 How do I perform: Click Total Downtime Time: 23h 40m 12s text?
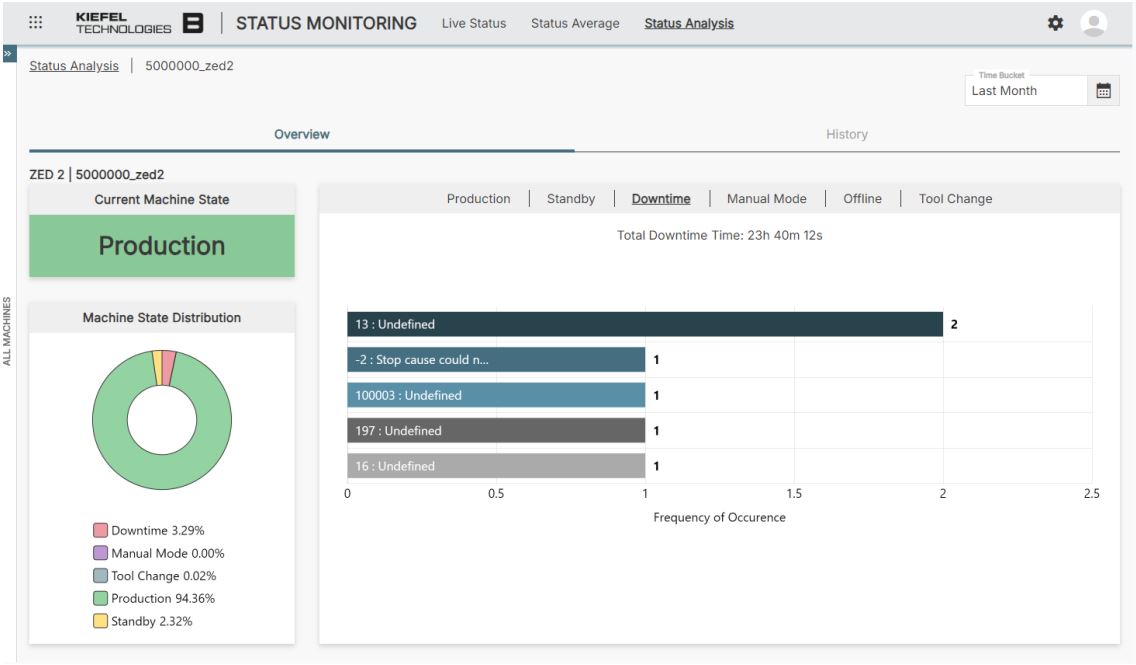pos(719,235)
